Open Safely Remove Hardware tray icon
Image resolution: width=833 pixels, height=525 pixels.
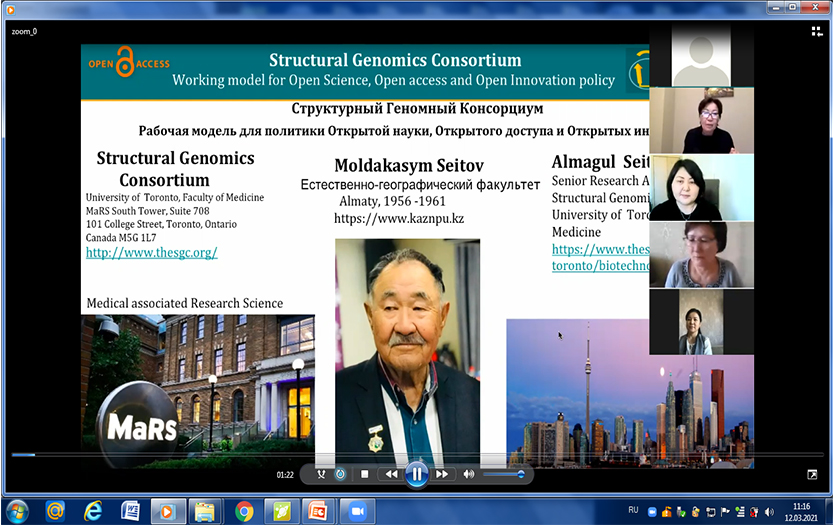(681, 512)
